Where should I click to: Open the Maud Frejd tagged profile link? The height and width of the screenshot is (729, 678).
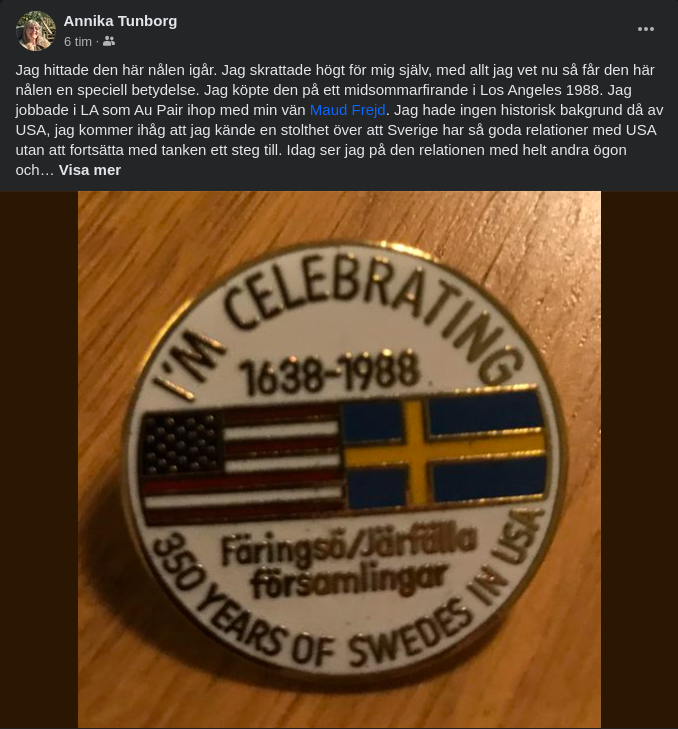[x=347, y=110]
